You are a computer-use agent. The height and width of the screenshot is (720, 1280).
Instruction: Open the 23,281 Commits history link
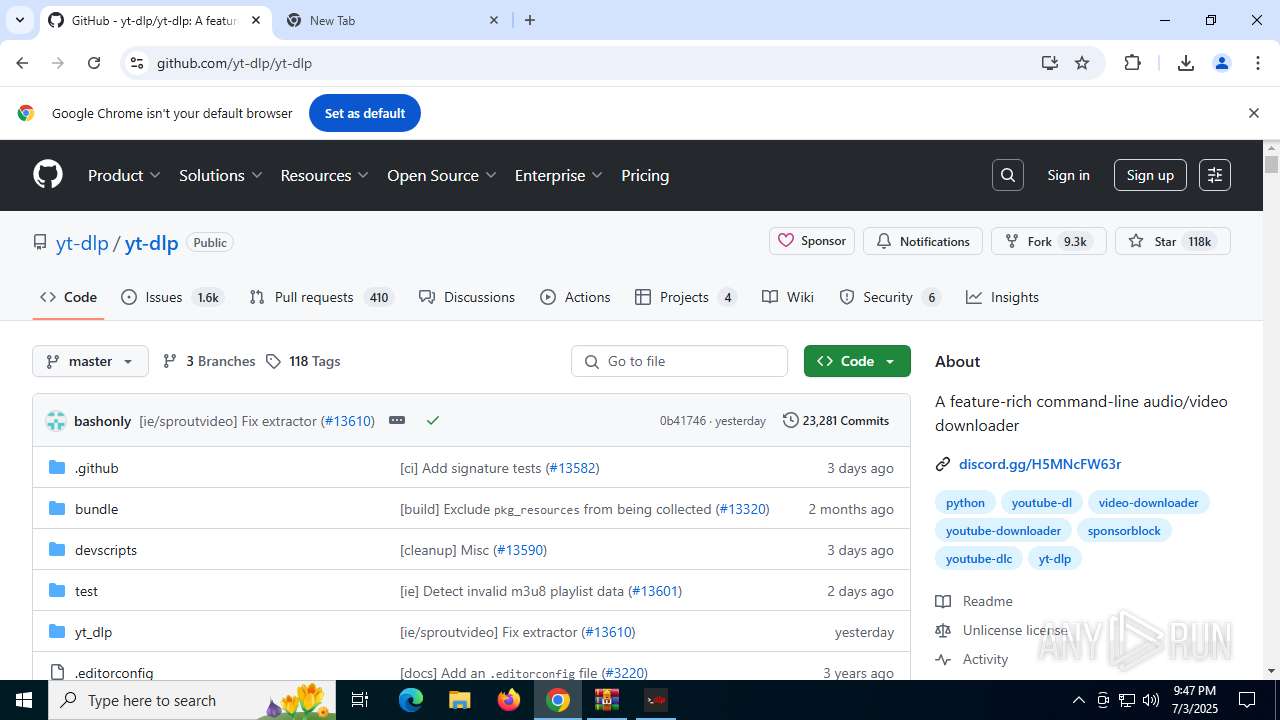(x=835, y=420)
